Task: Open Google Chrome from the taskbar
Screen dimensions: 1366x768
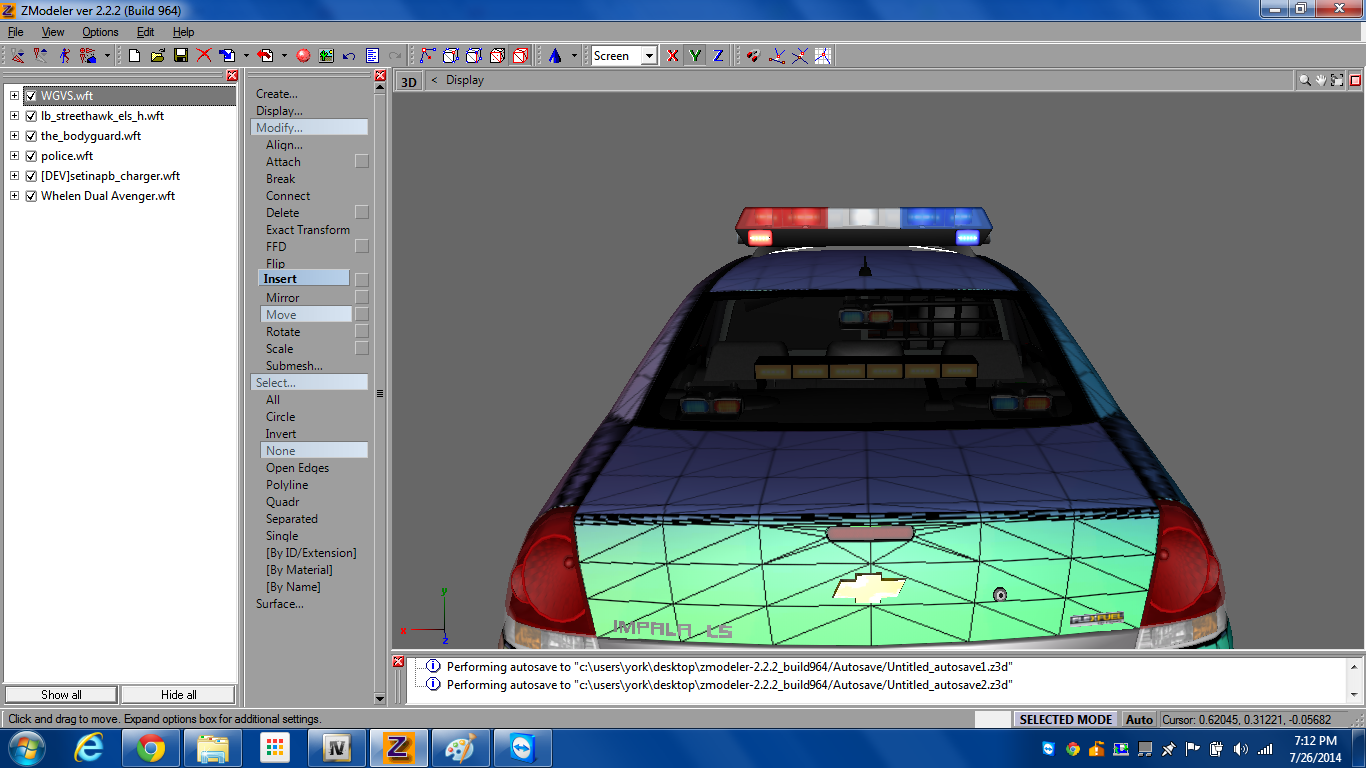Action: [x=151, y=748]
